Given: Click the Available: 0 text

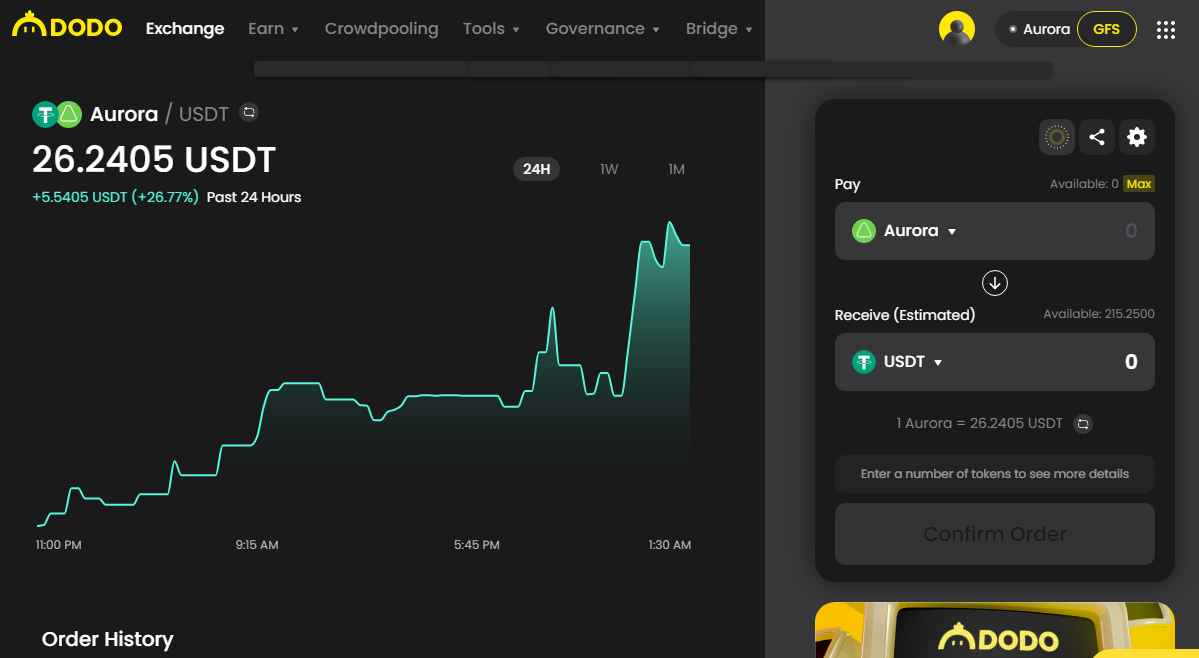Looking at the screenshot, I should [x=1084, y=183].
